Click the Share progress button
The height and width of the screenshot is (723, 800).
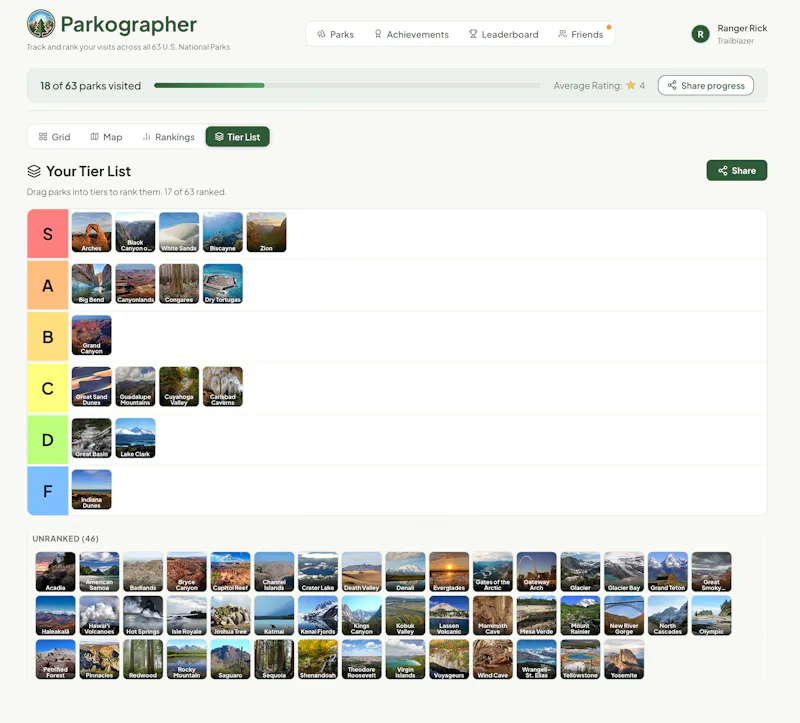coord(706,85)
